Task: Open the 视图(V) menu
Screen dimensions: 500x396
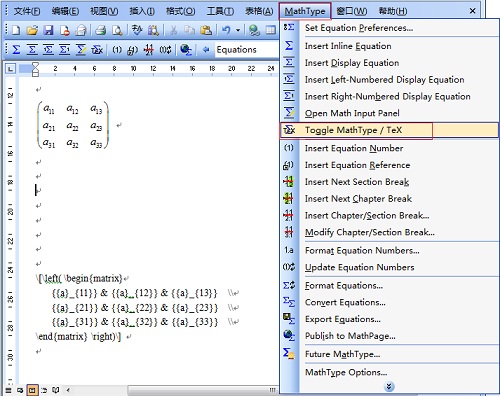Action: coord(104,11)
